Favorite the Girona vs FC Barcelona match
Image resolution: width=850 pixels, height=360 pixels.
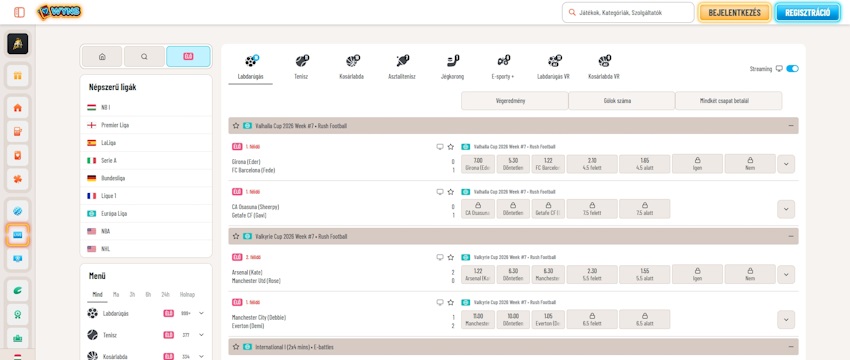tap(450, 147)
